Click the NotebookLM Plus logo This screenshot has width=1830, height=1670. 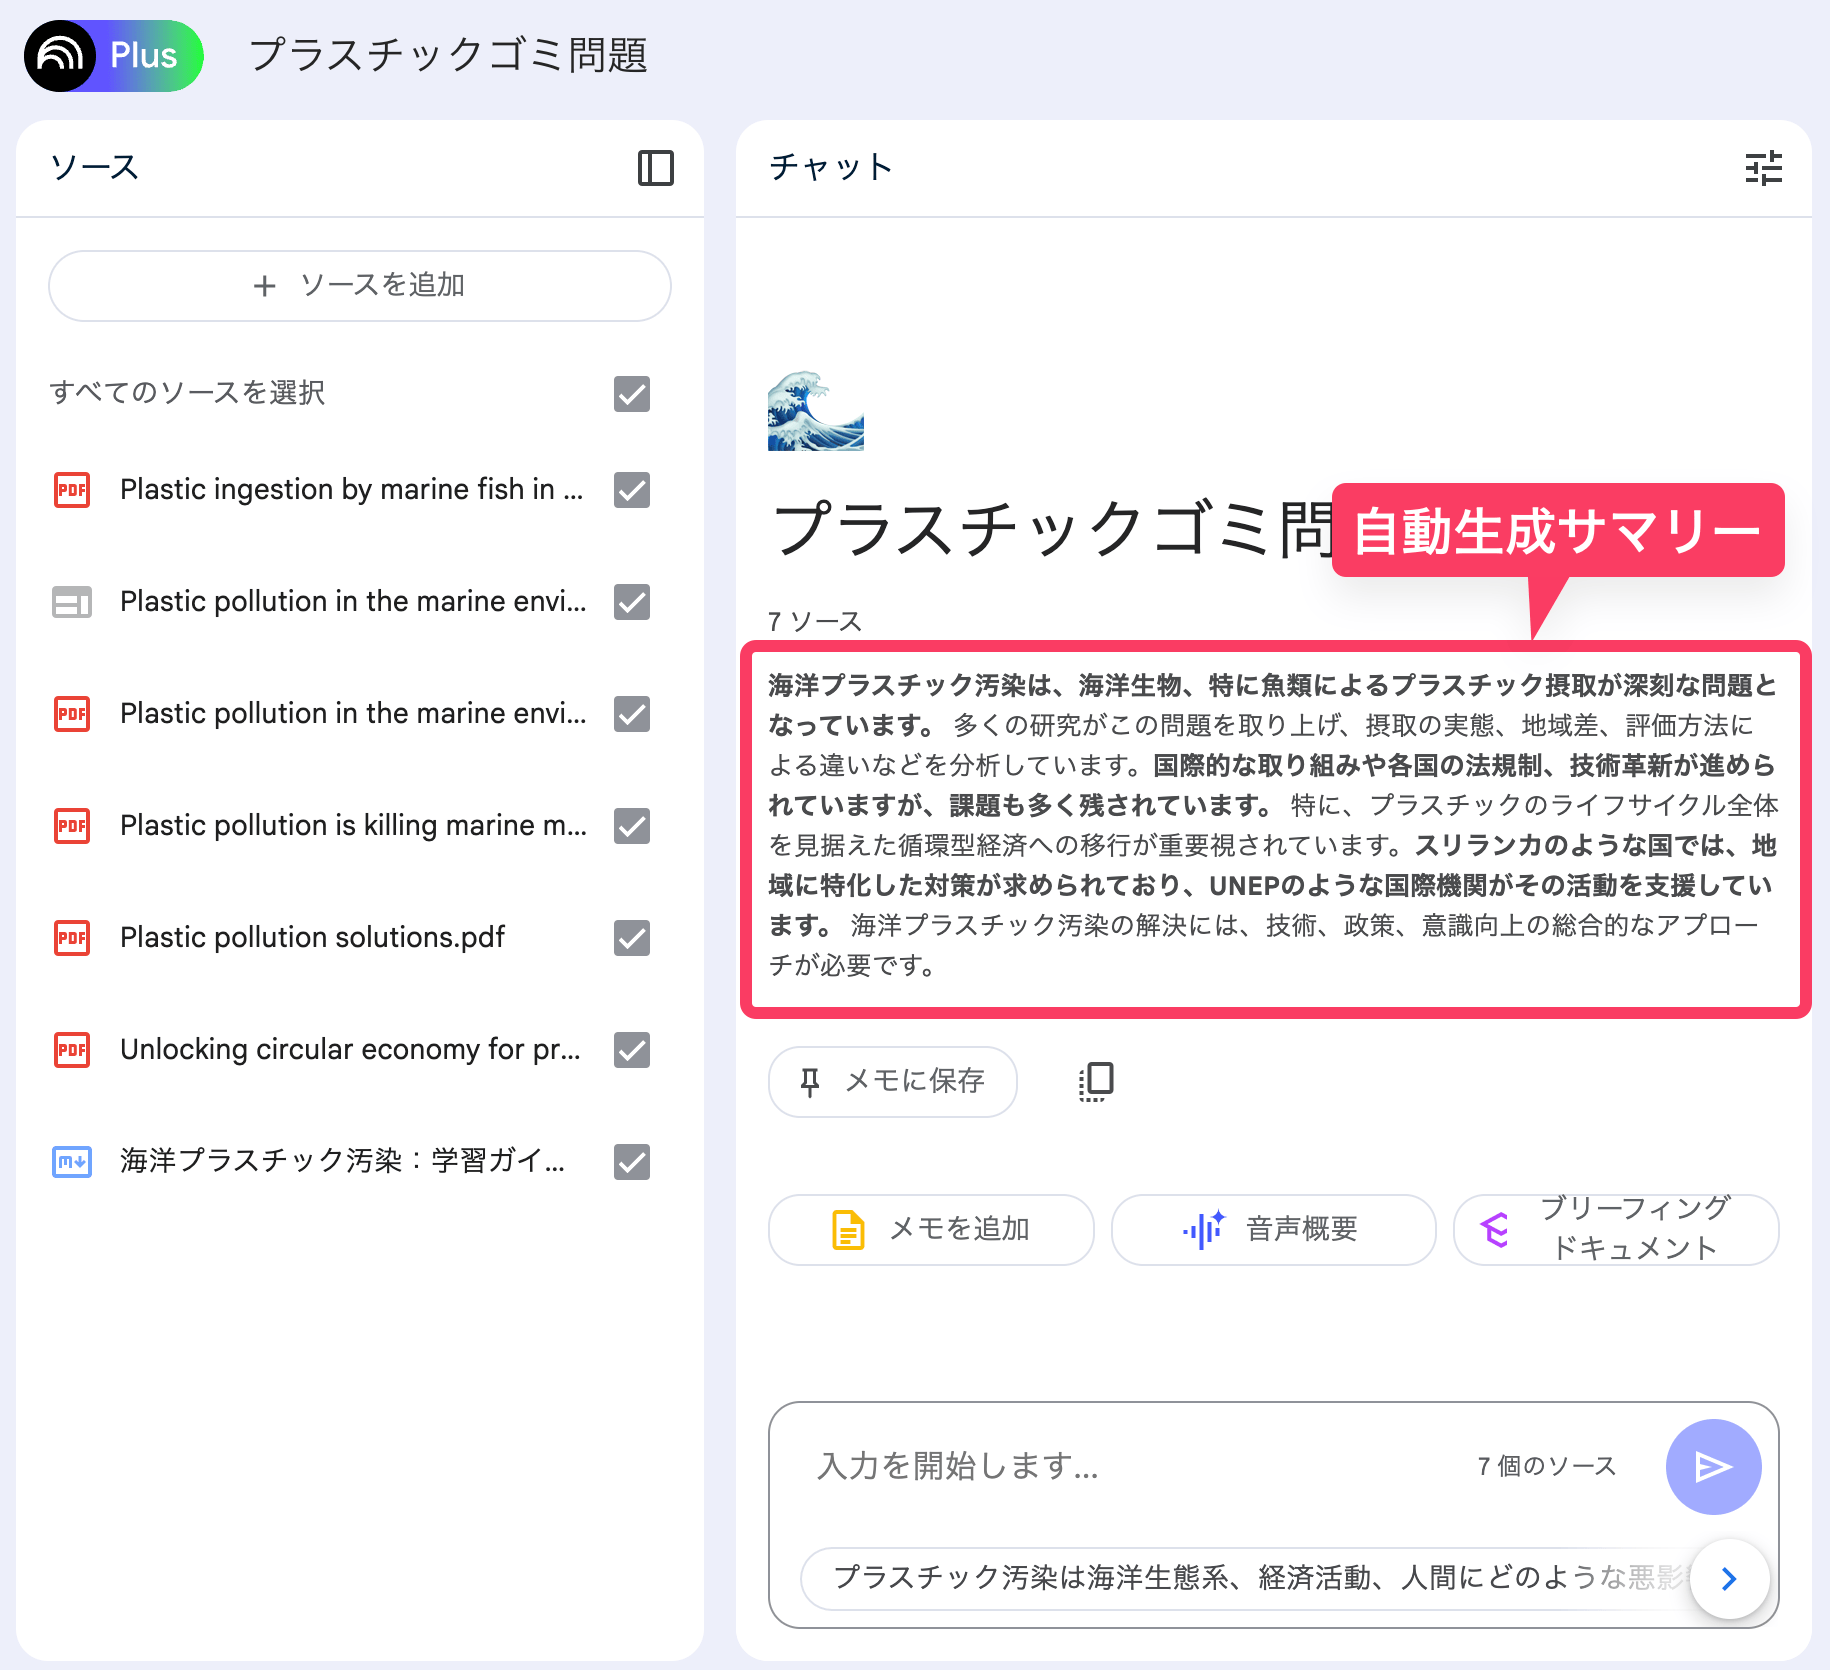(114, 56)
